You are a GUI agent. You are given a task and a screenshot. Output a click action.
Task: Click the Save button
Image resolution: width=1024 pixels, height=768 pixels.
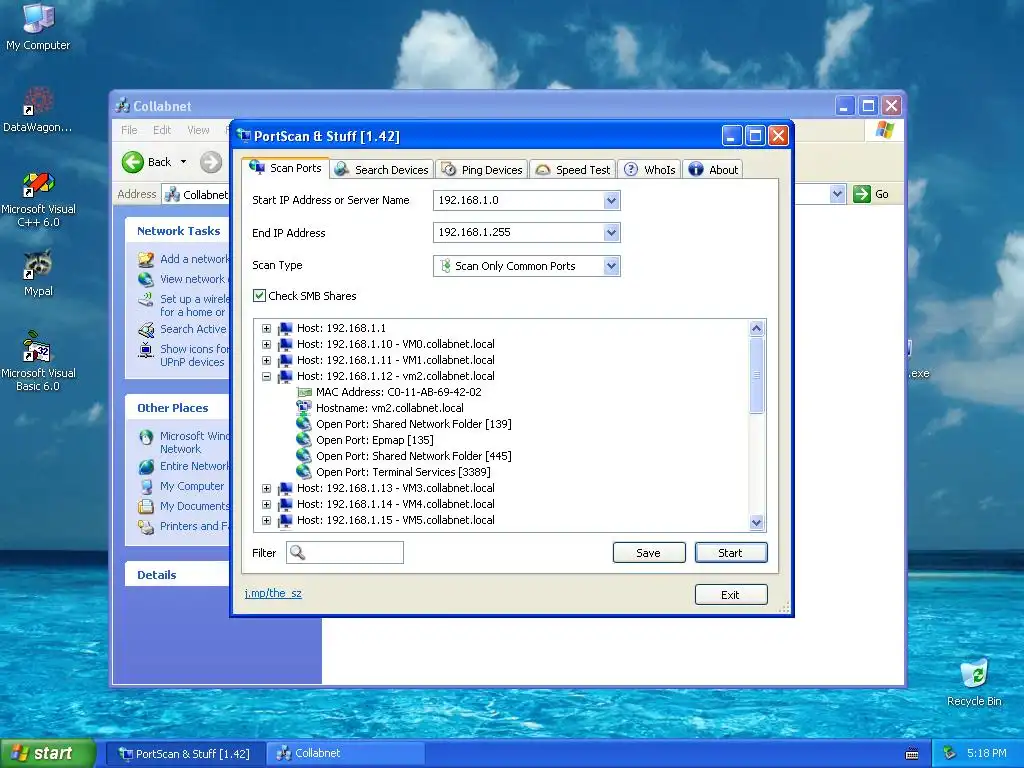[x=649, y=552]
